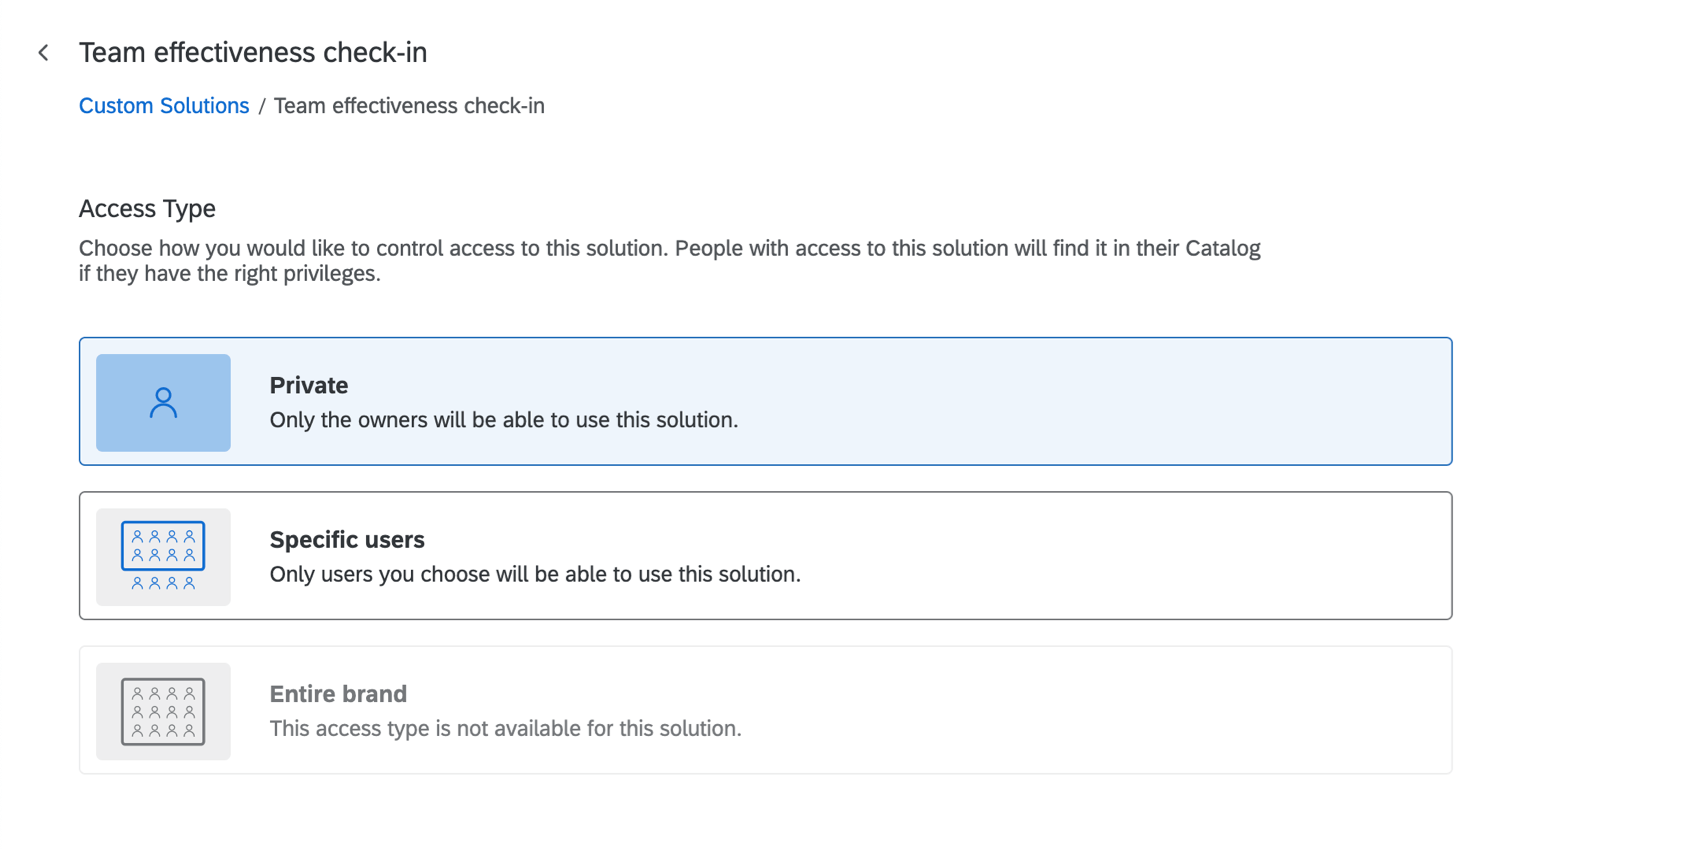Screen dimensions: 1700x850
Task: Click the current breadcrumb Team effectiveness check-in
Action: 409,106
